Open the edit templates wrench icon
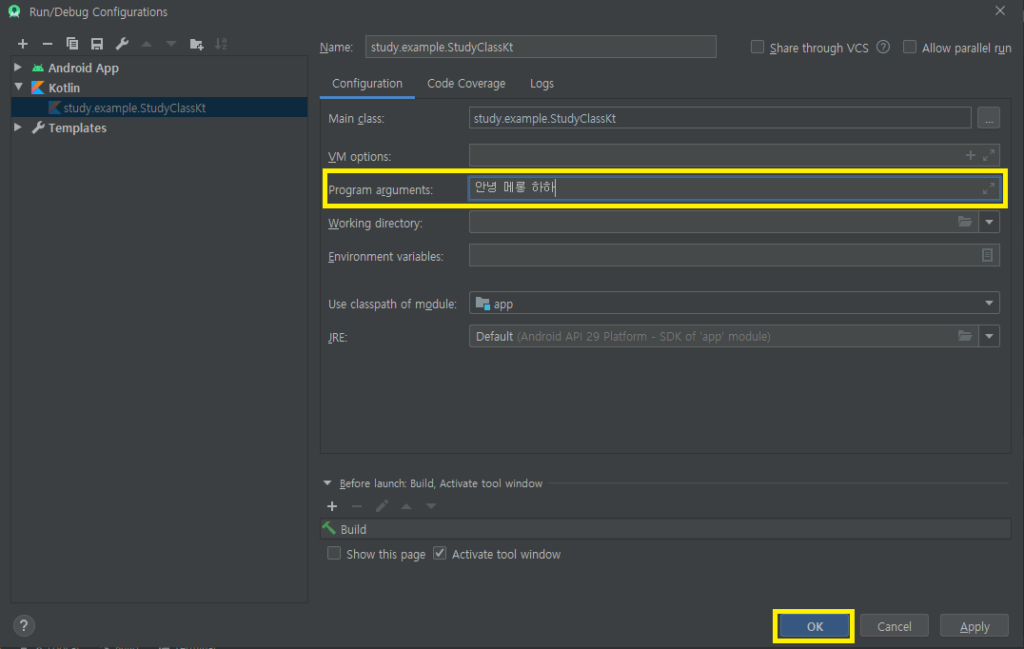The image size is (1024, 649). pos(122,44)
